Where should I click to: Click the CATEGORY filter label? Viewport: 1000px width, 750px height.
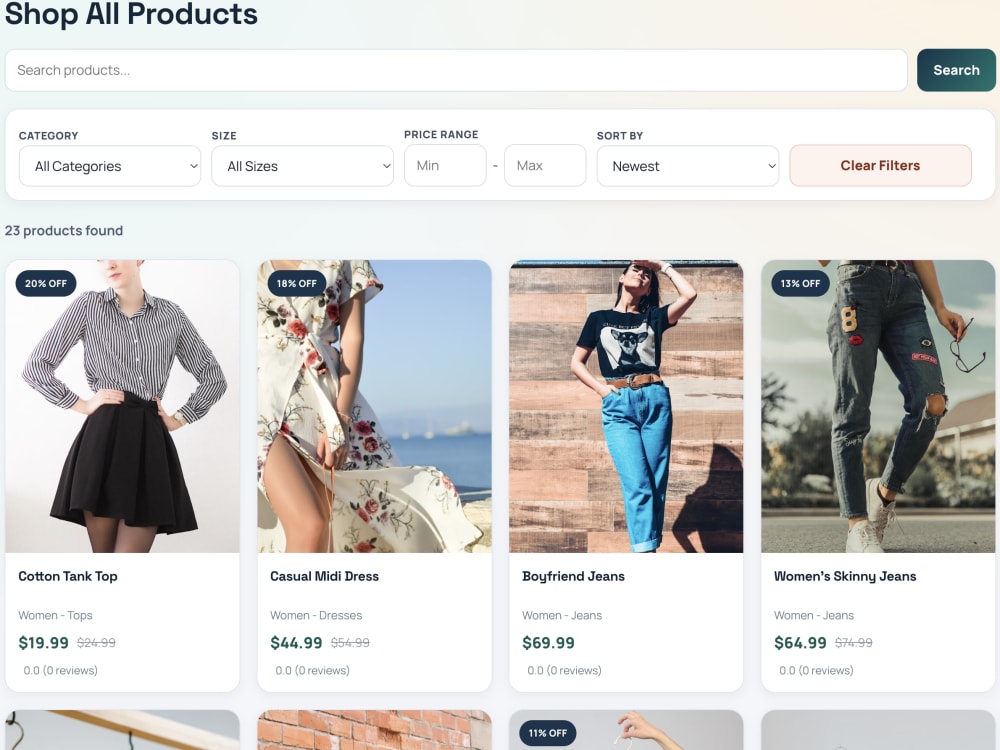pos(48,136)
